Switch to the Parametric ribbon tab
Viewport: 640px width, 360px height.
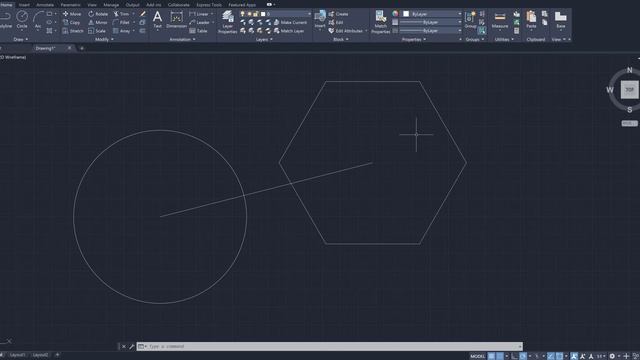(70, 5)
